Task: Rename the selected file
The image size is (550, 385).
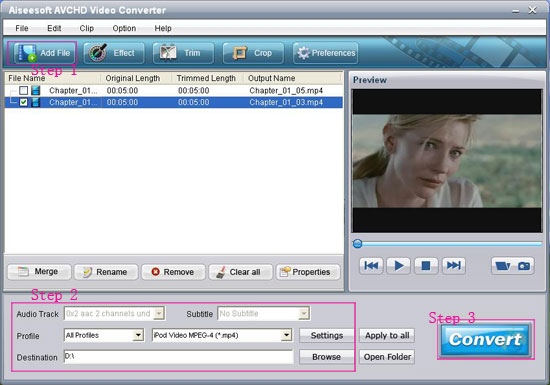Action: point(106,272)
